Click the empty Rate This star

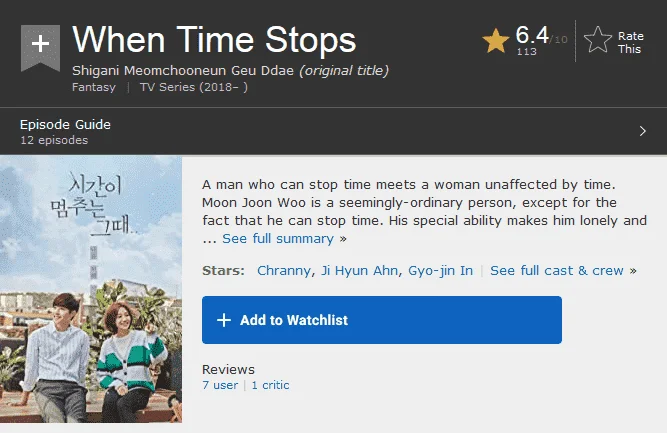[x=598, y=40]
